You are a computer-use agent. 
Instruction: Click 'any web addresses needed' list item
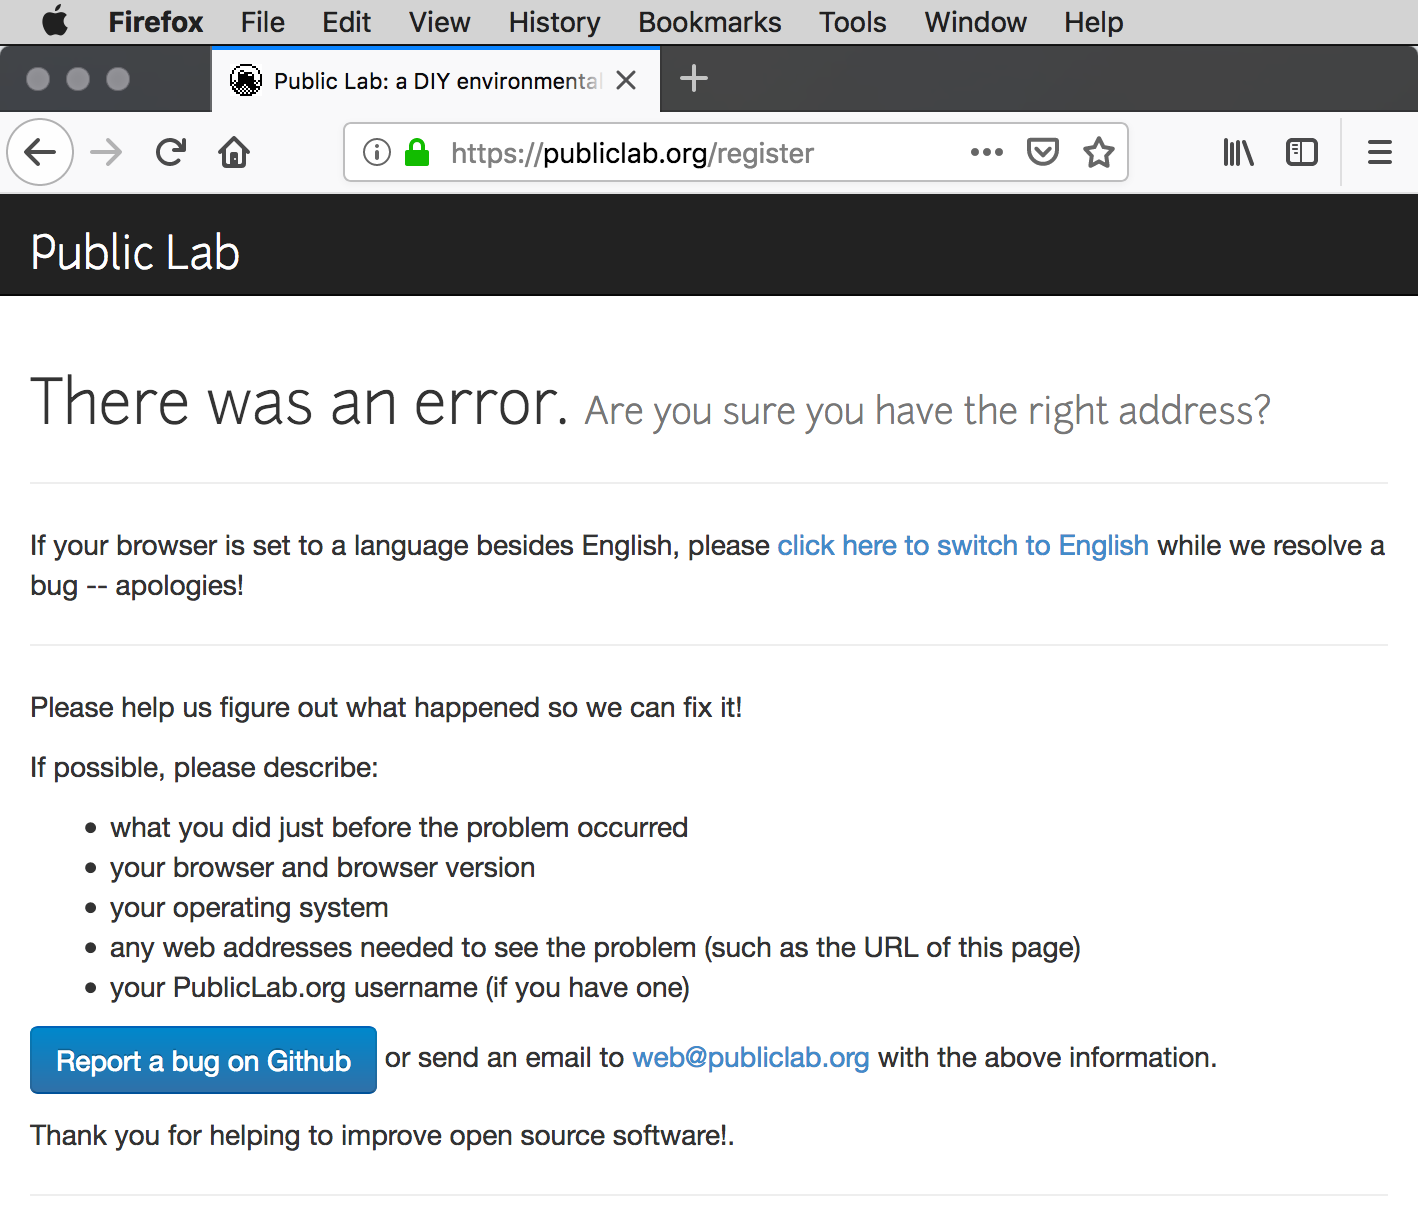pyautogui.click(x=595, y=947)
